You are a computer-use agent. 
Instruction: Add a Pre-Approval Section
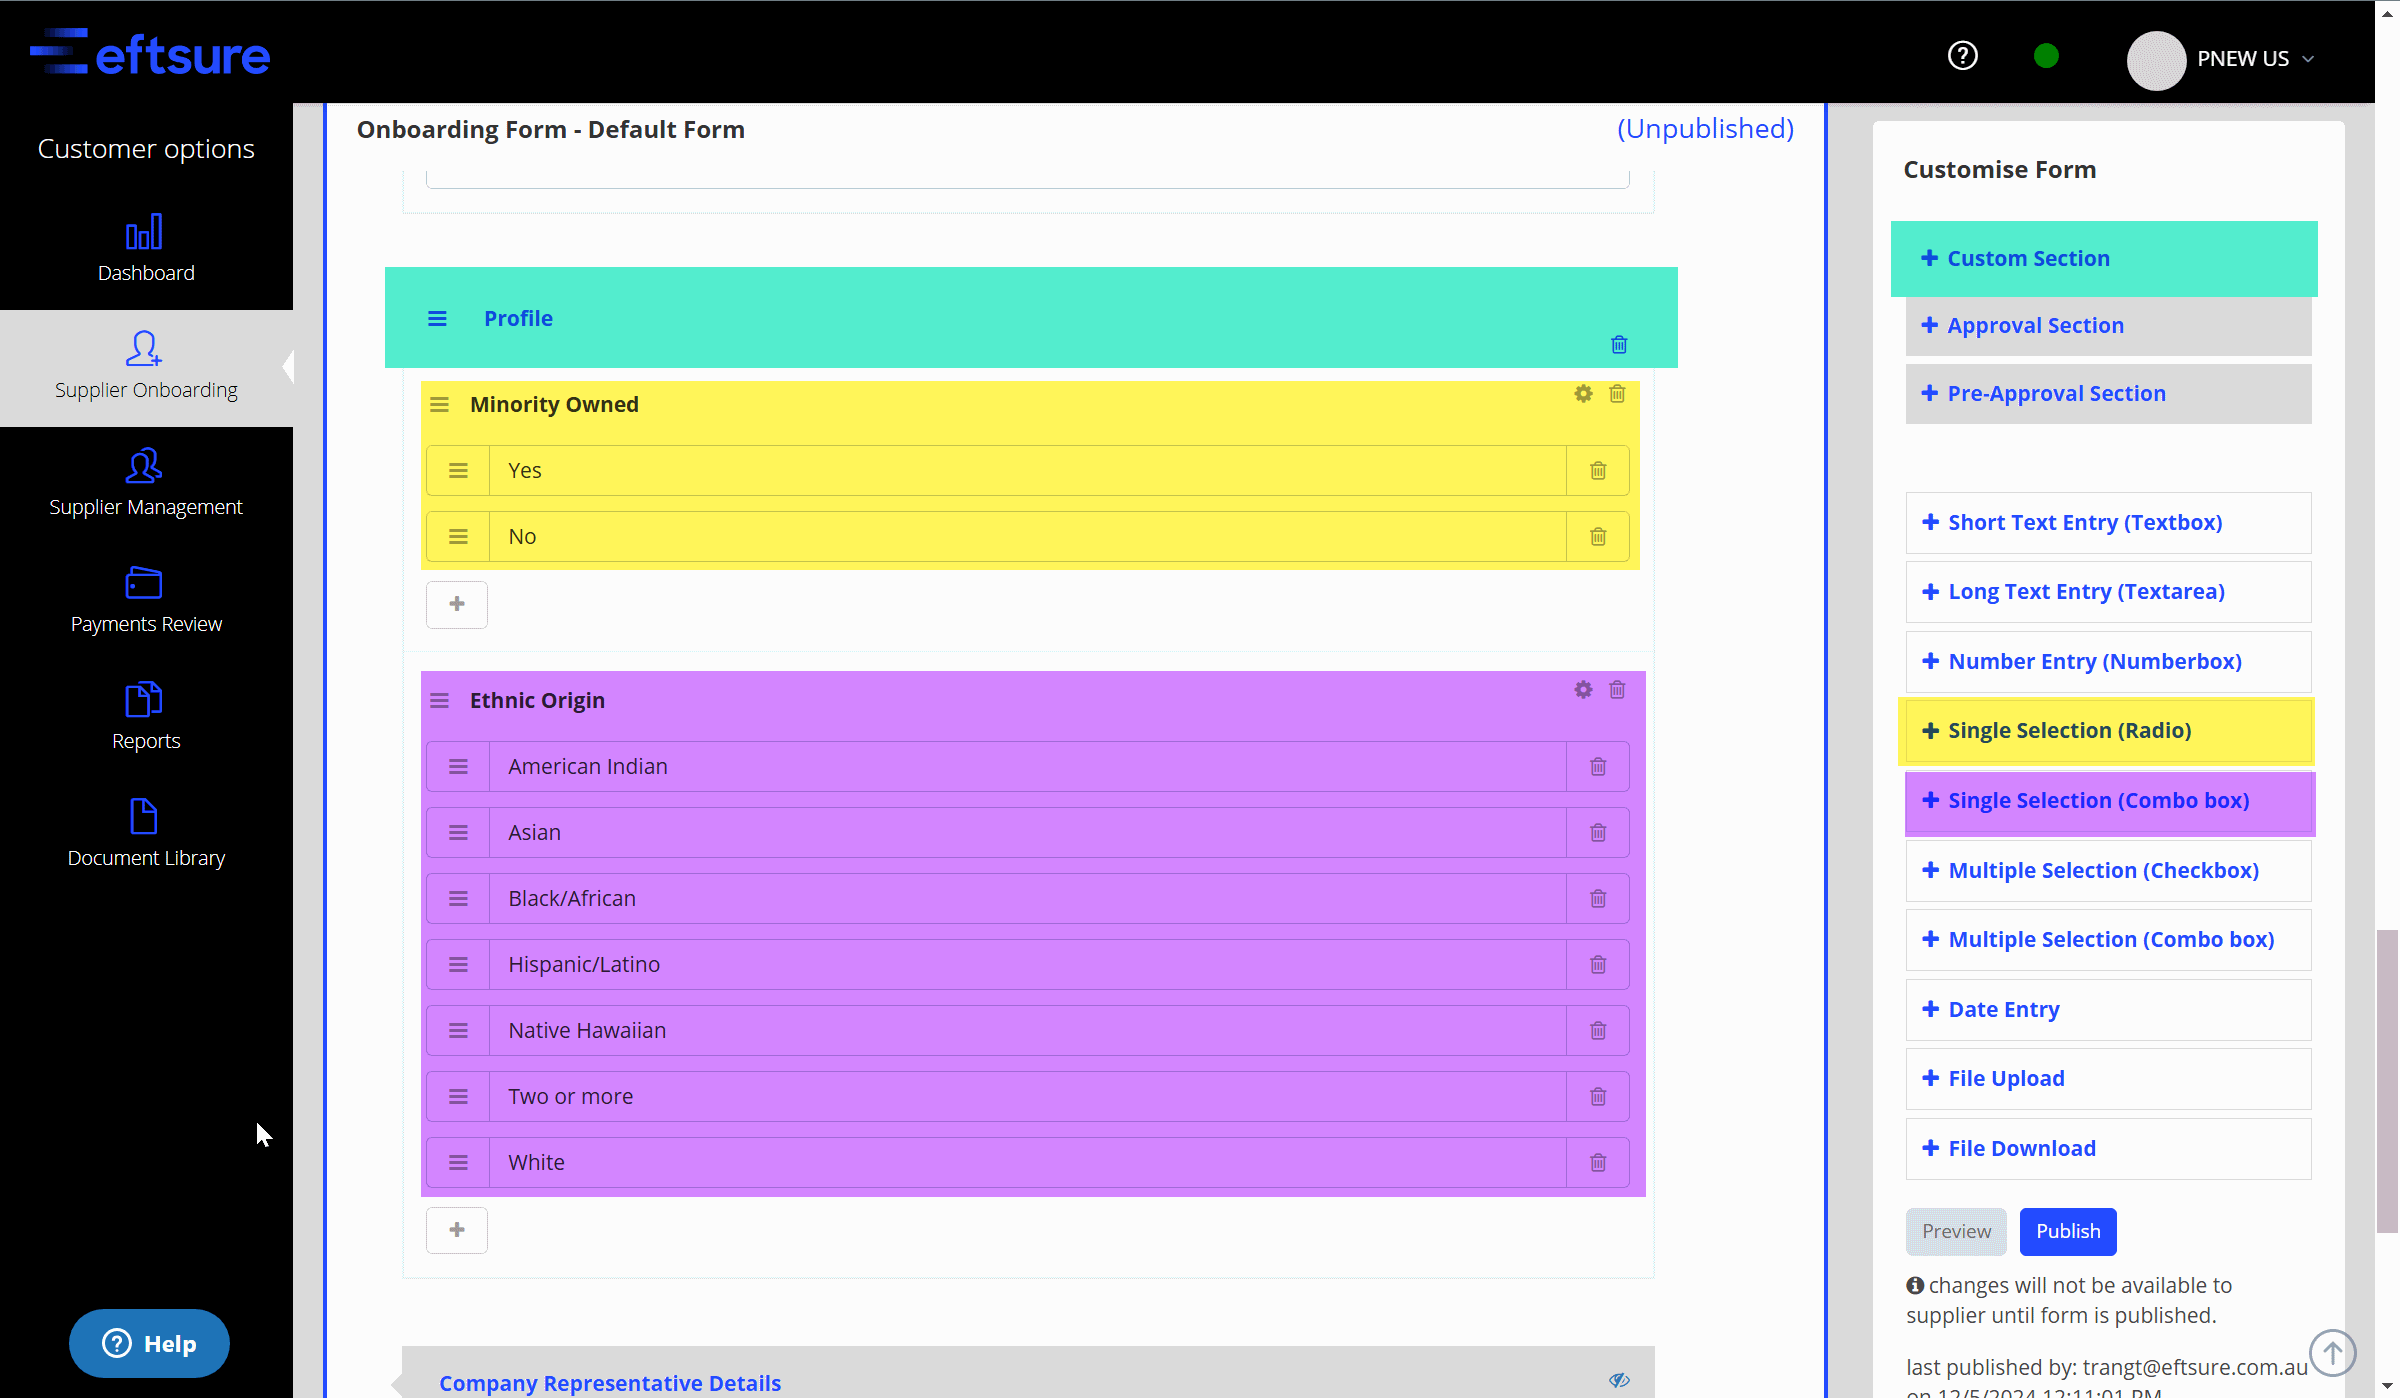2108,393
